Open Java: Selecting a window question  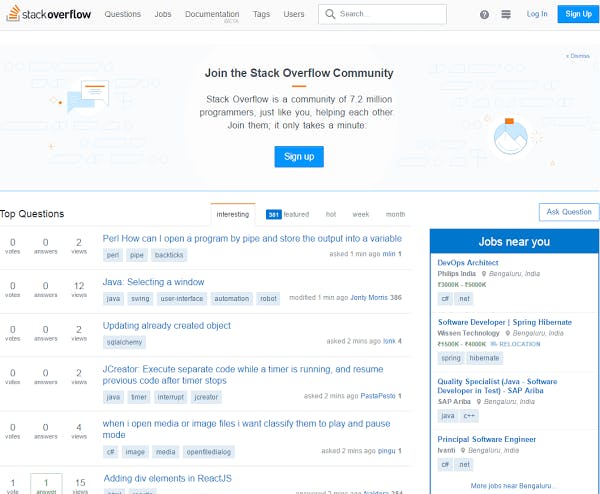(153, 282)
